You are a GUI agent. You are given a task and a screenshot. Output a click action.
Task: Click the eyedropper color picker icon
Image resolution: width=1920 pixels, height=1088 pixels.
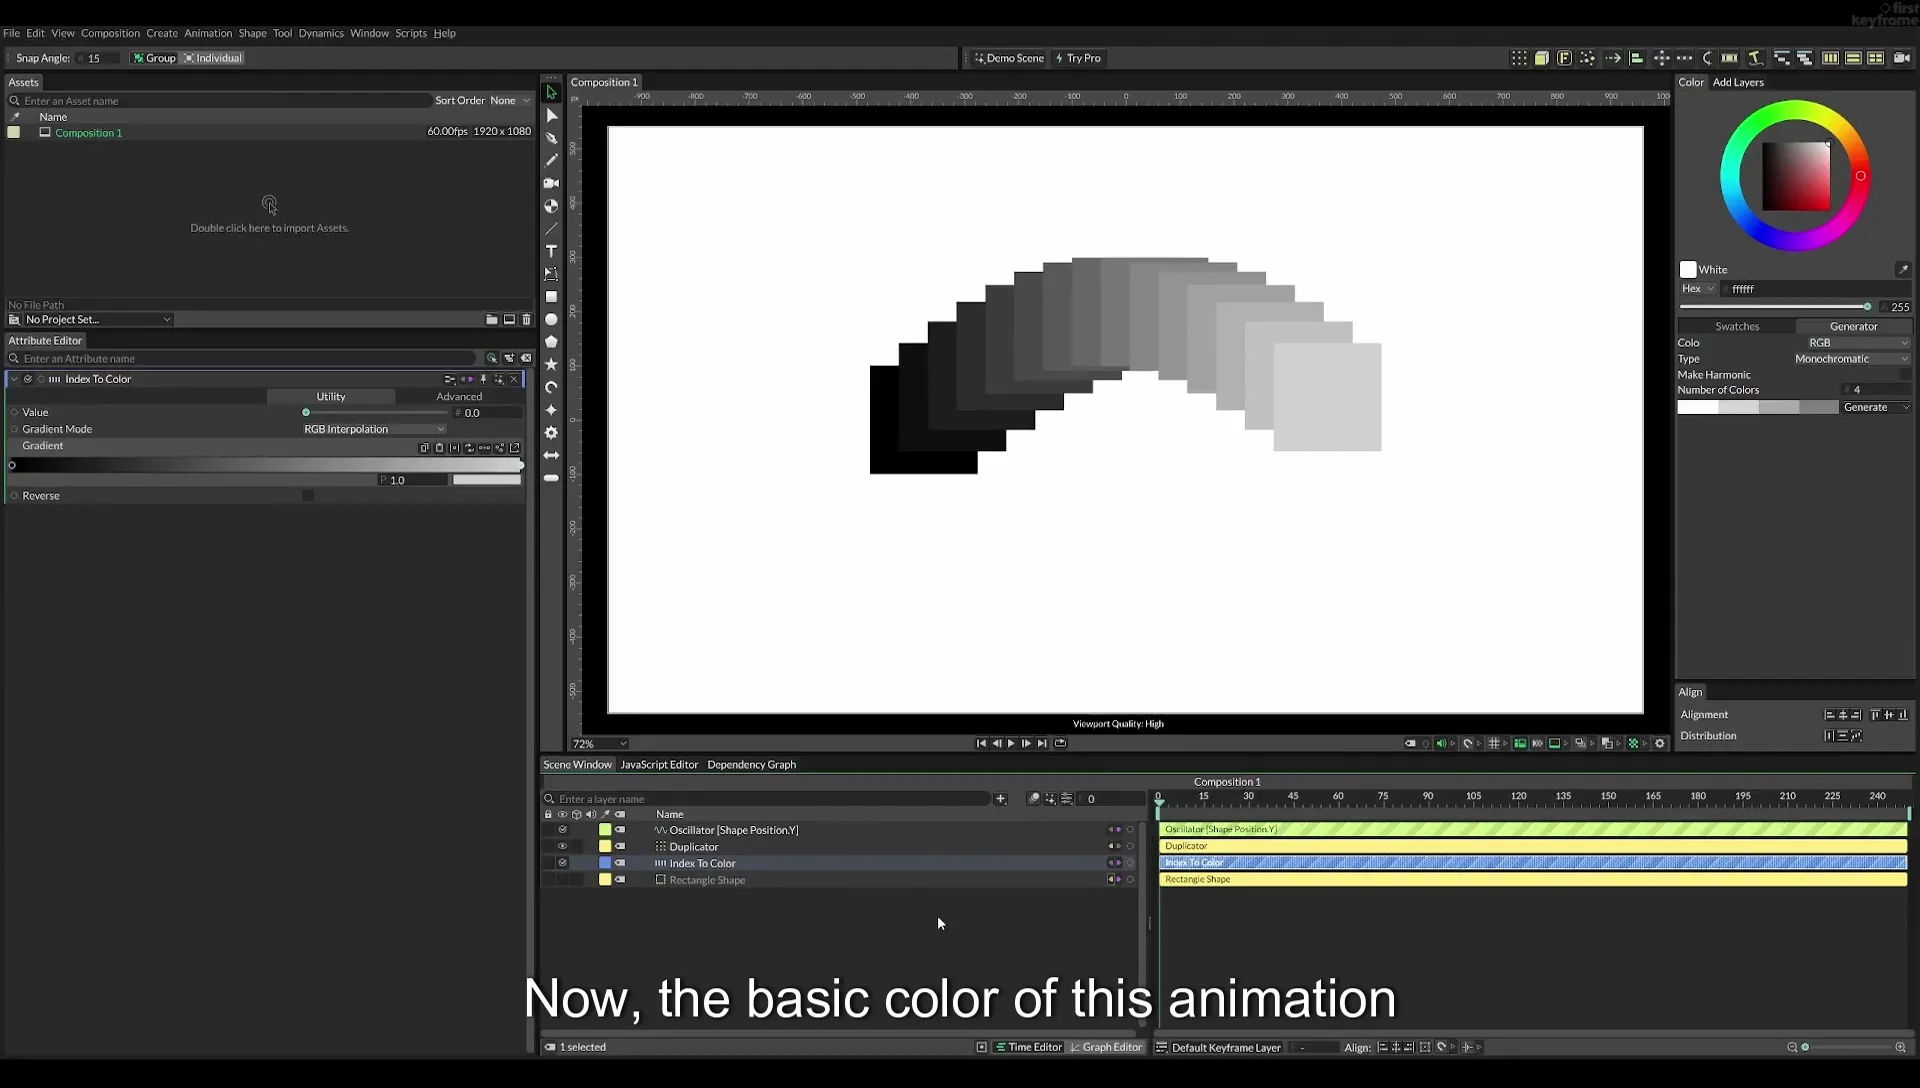(1902, 270)
